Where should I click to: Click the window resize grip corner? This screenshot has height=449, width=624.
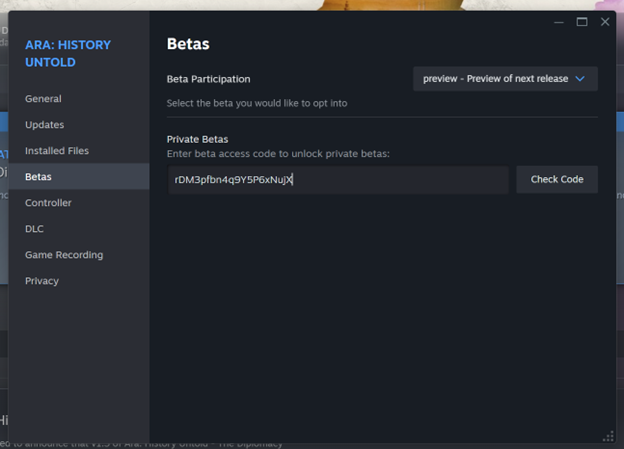click(x=608, y=436)
